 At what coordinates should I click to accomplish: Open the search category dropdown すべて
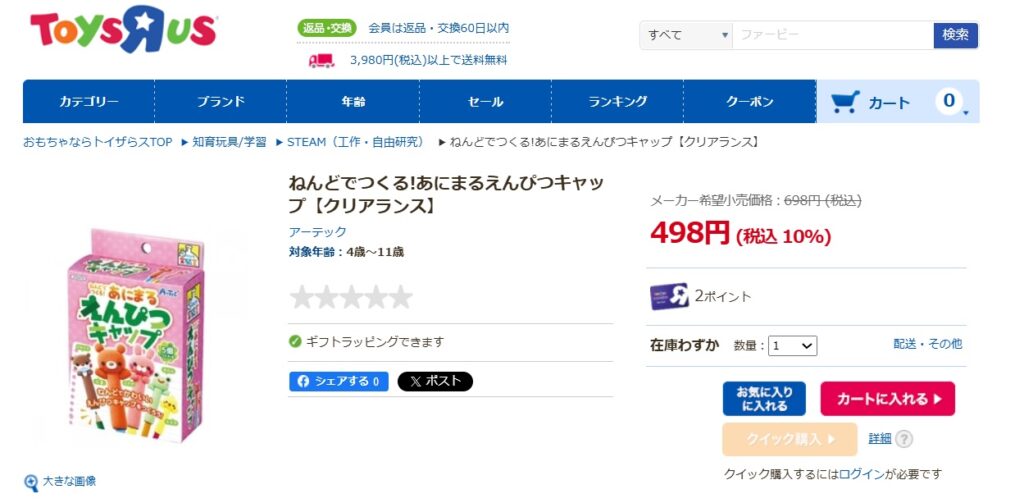(x=686, y=35)
